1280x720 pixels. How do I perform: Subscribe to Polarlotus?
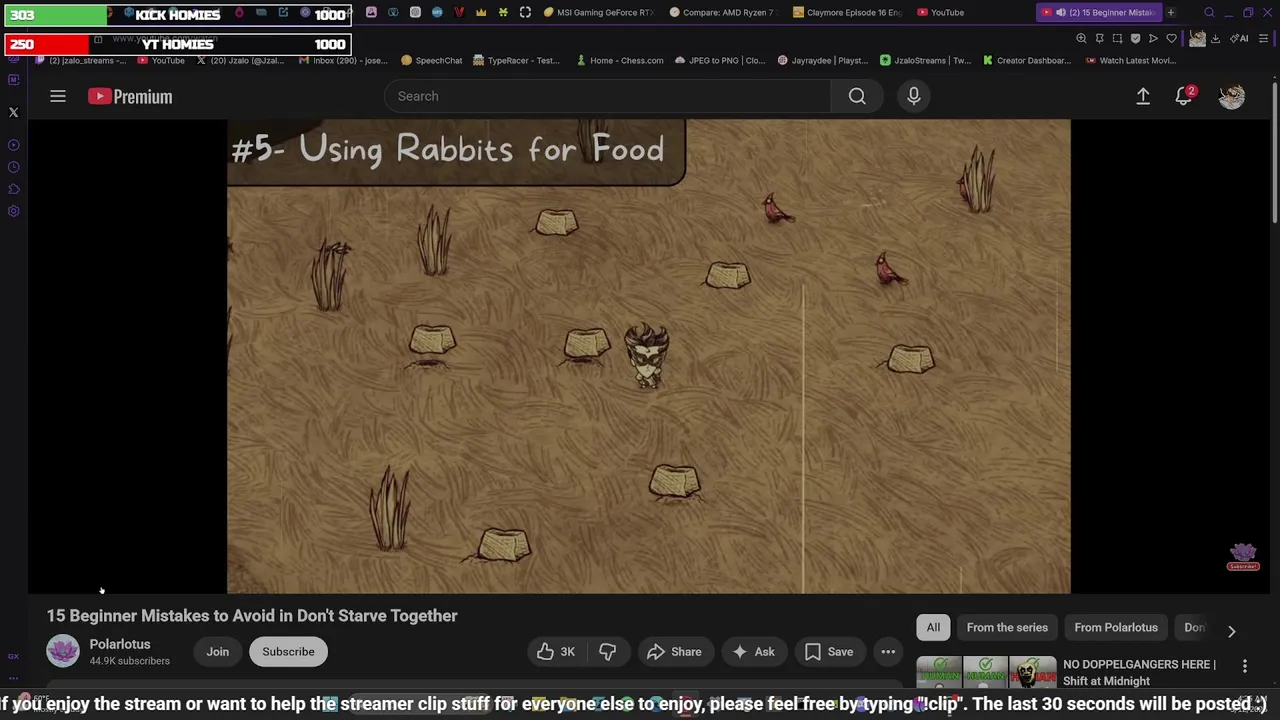pyautogui.click(x=288, y=652)
